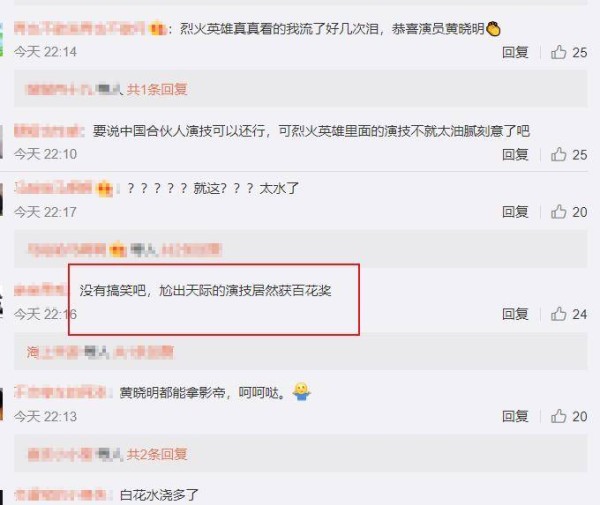
Task: Click the shrugging emoji after 呵呵哒
Action: click(x=302, y=392)
